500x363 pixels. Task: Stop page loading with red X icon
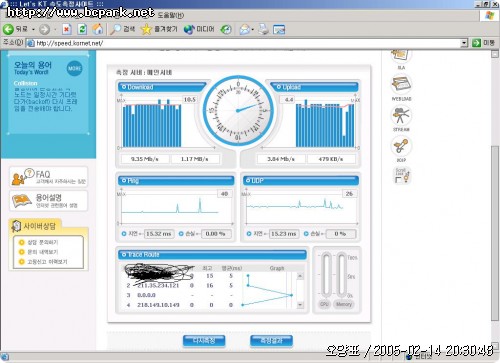(x=67, y=30)
